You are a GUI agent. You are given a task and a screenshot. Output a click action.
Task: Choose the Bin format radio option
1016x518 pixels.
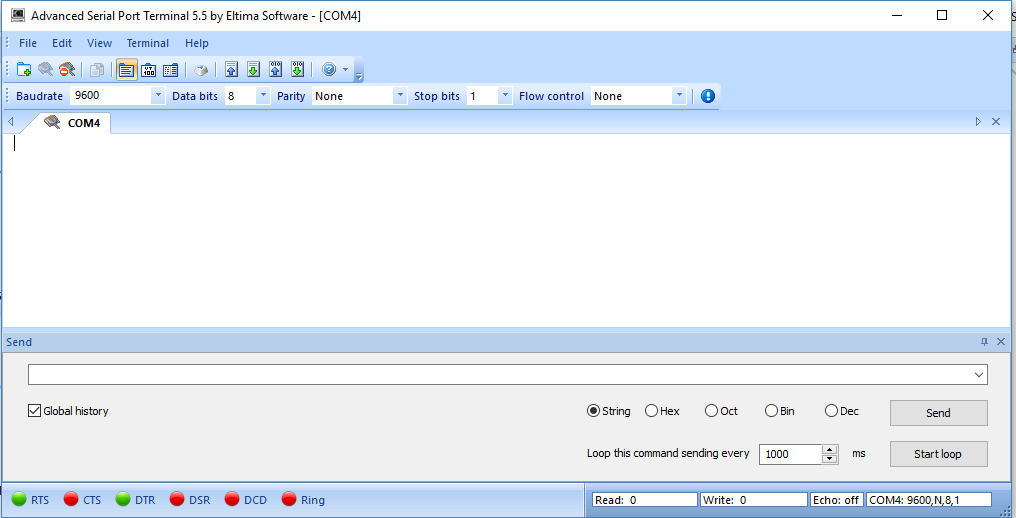point(772,411)
